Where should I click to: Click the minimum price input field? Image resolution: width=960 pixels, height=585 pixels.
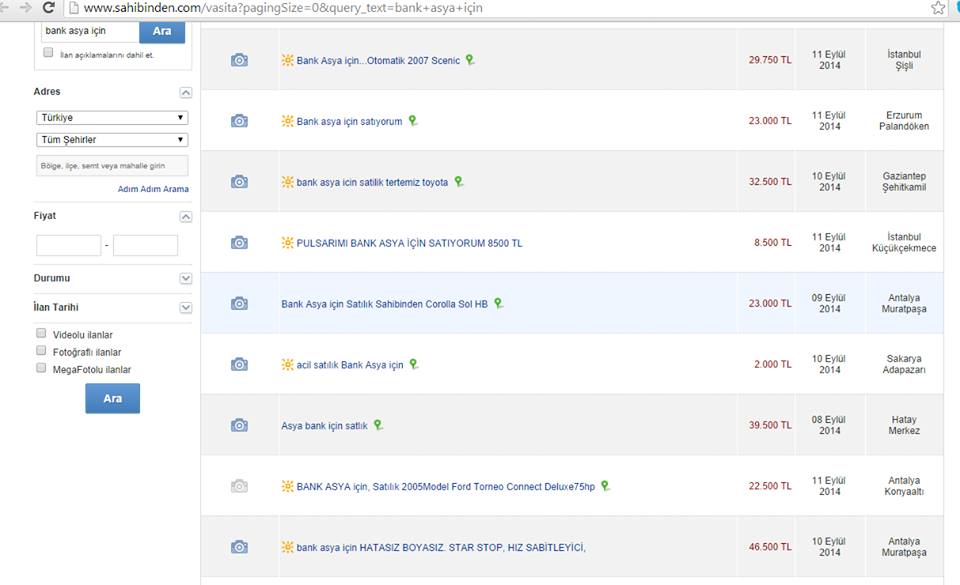pos(68,245)
